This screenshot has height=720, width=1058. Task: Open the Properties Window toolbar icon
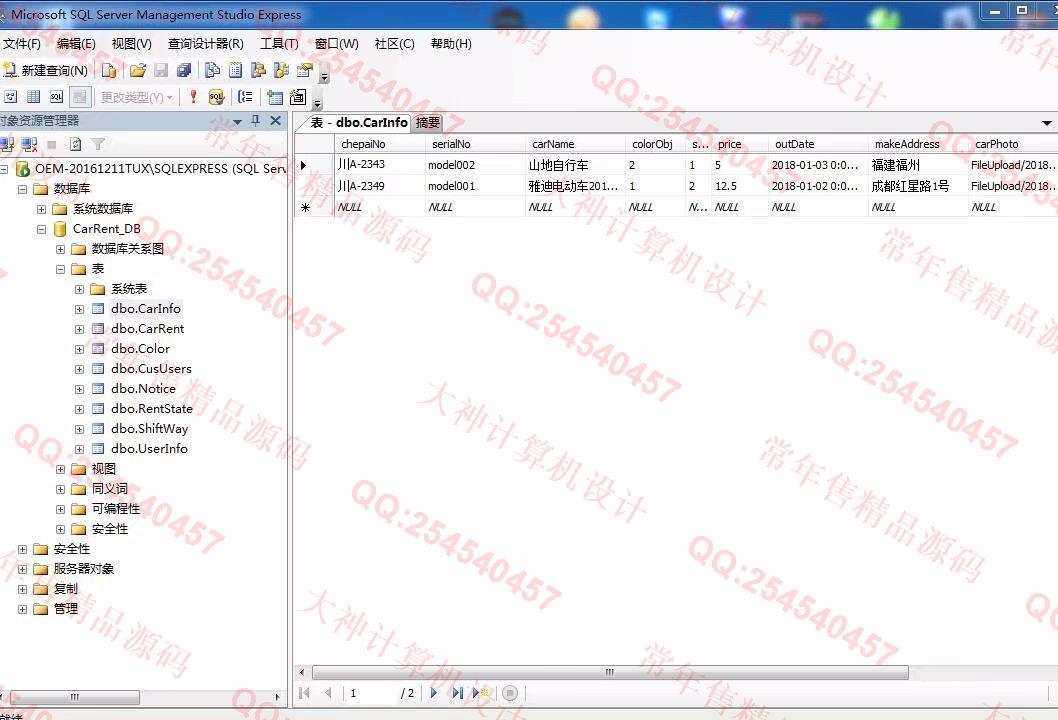305,70
